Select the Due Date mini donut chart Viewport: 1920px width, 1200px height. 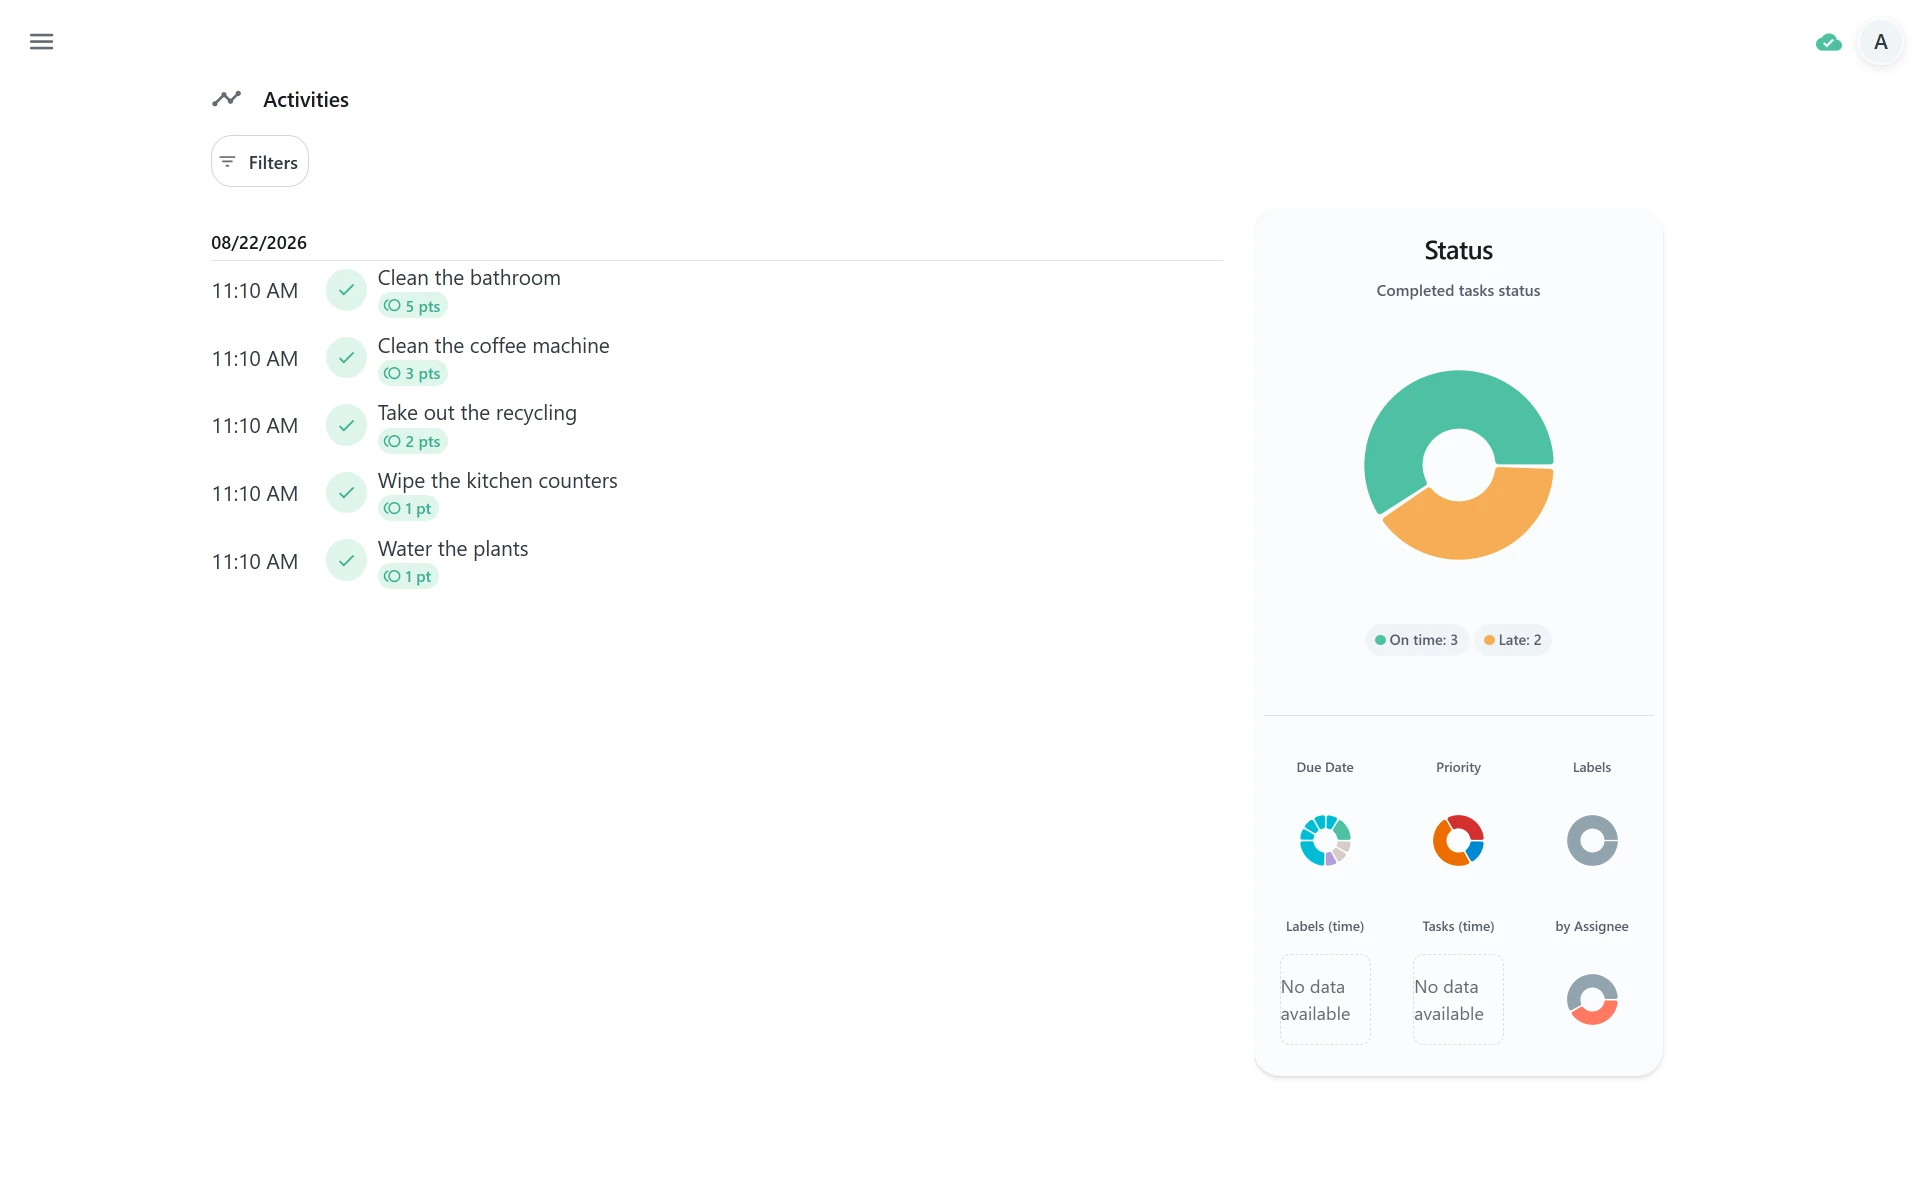click(x=1325, y=840)
